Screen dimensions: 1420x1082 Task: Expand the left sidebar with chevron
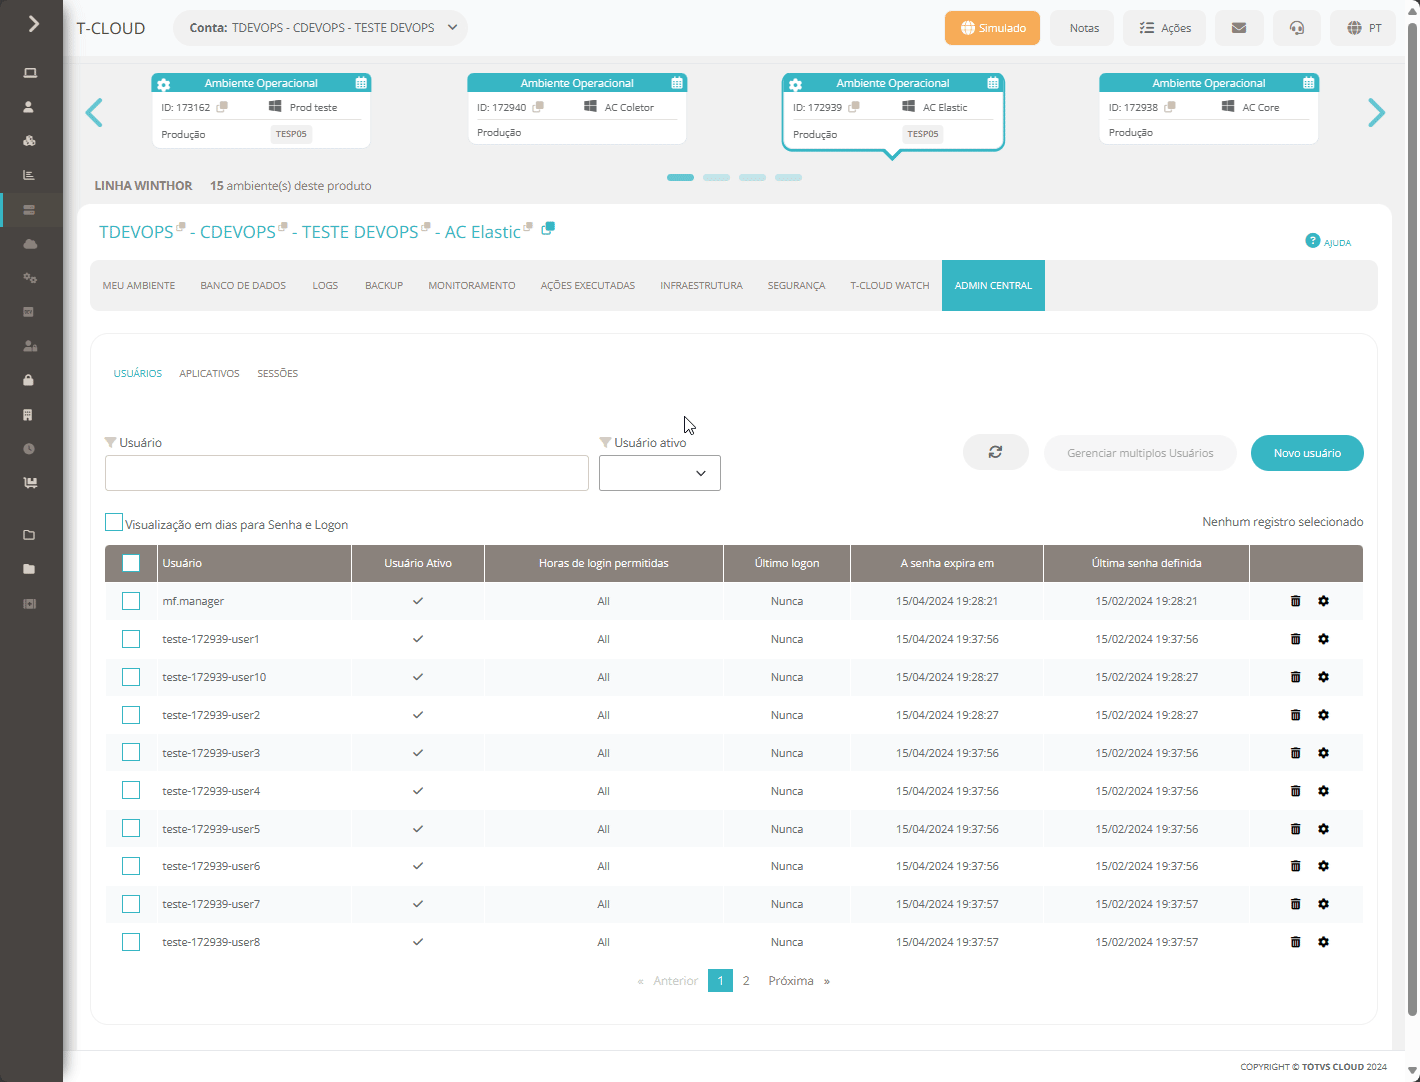click(x=33, y=24)
